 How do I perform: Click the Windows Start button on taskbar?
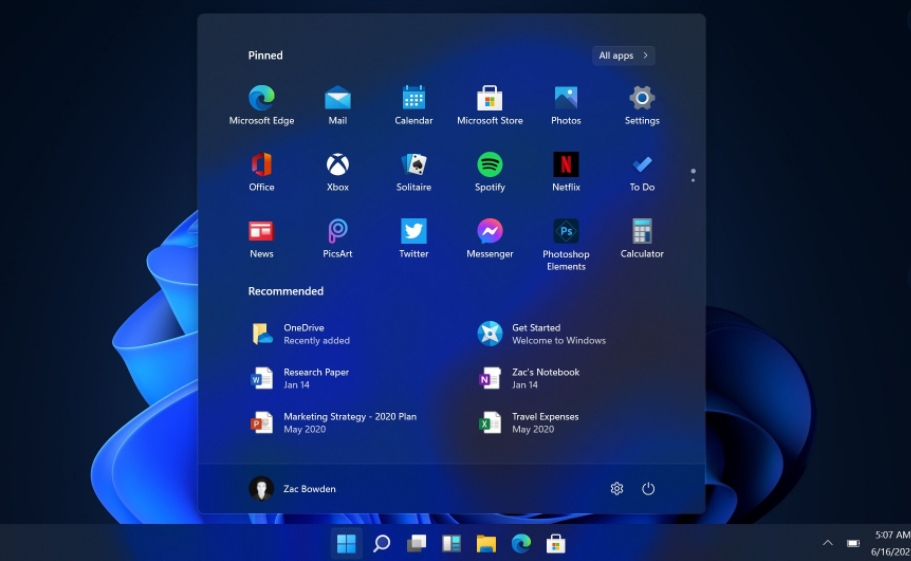[x=346, y=544]
